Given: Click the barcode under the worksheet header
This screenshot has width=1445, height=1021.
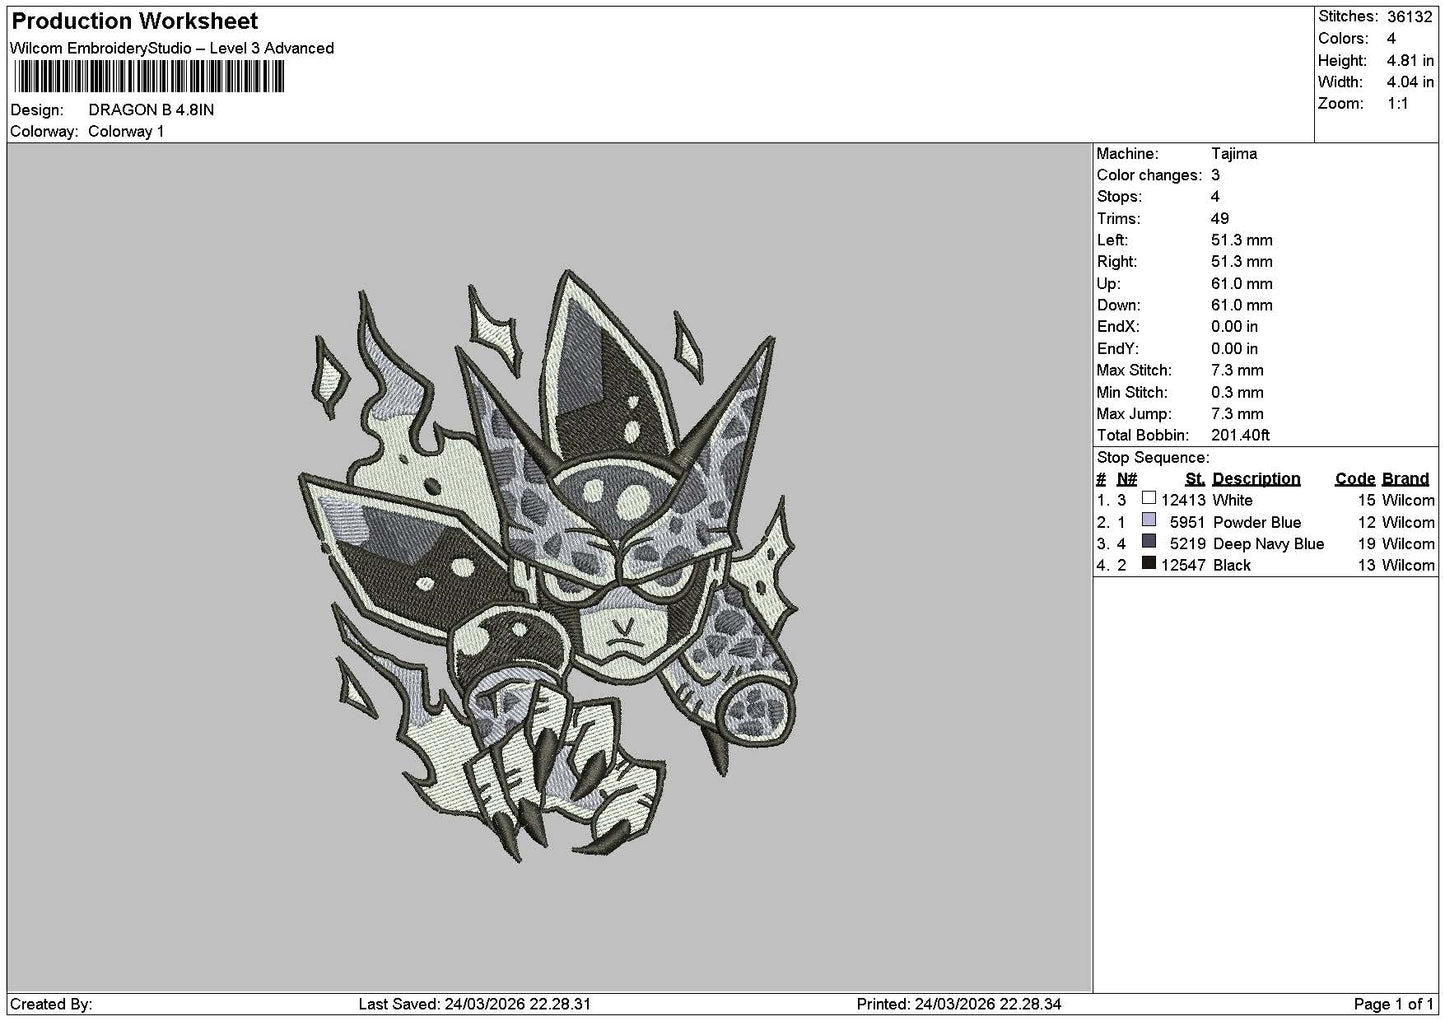Looking at the screenshot, I should pos(148,77).
